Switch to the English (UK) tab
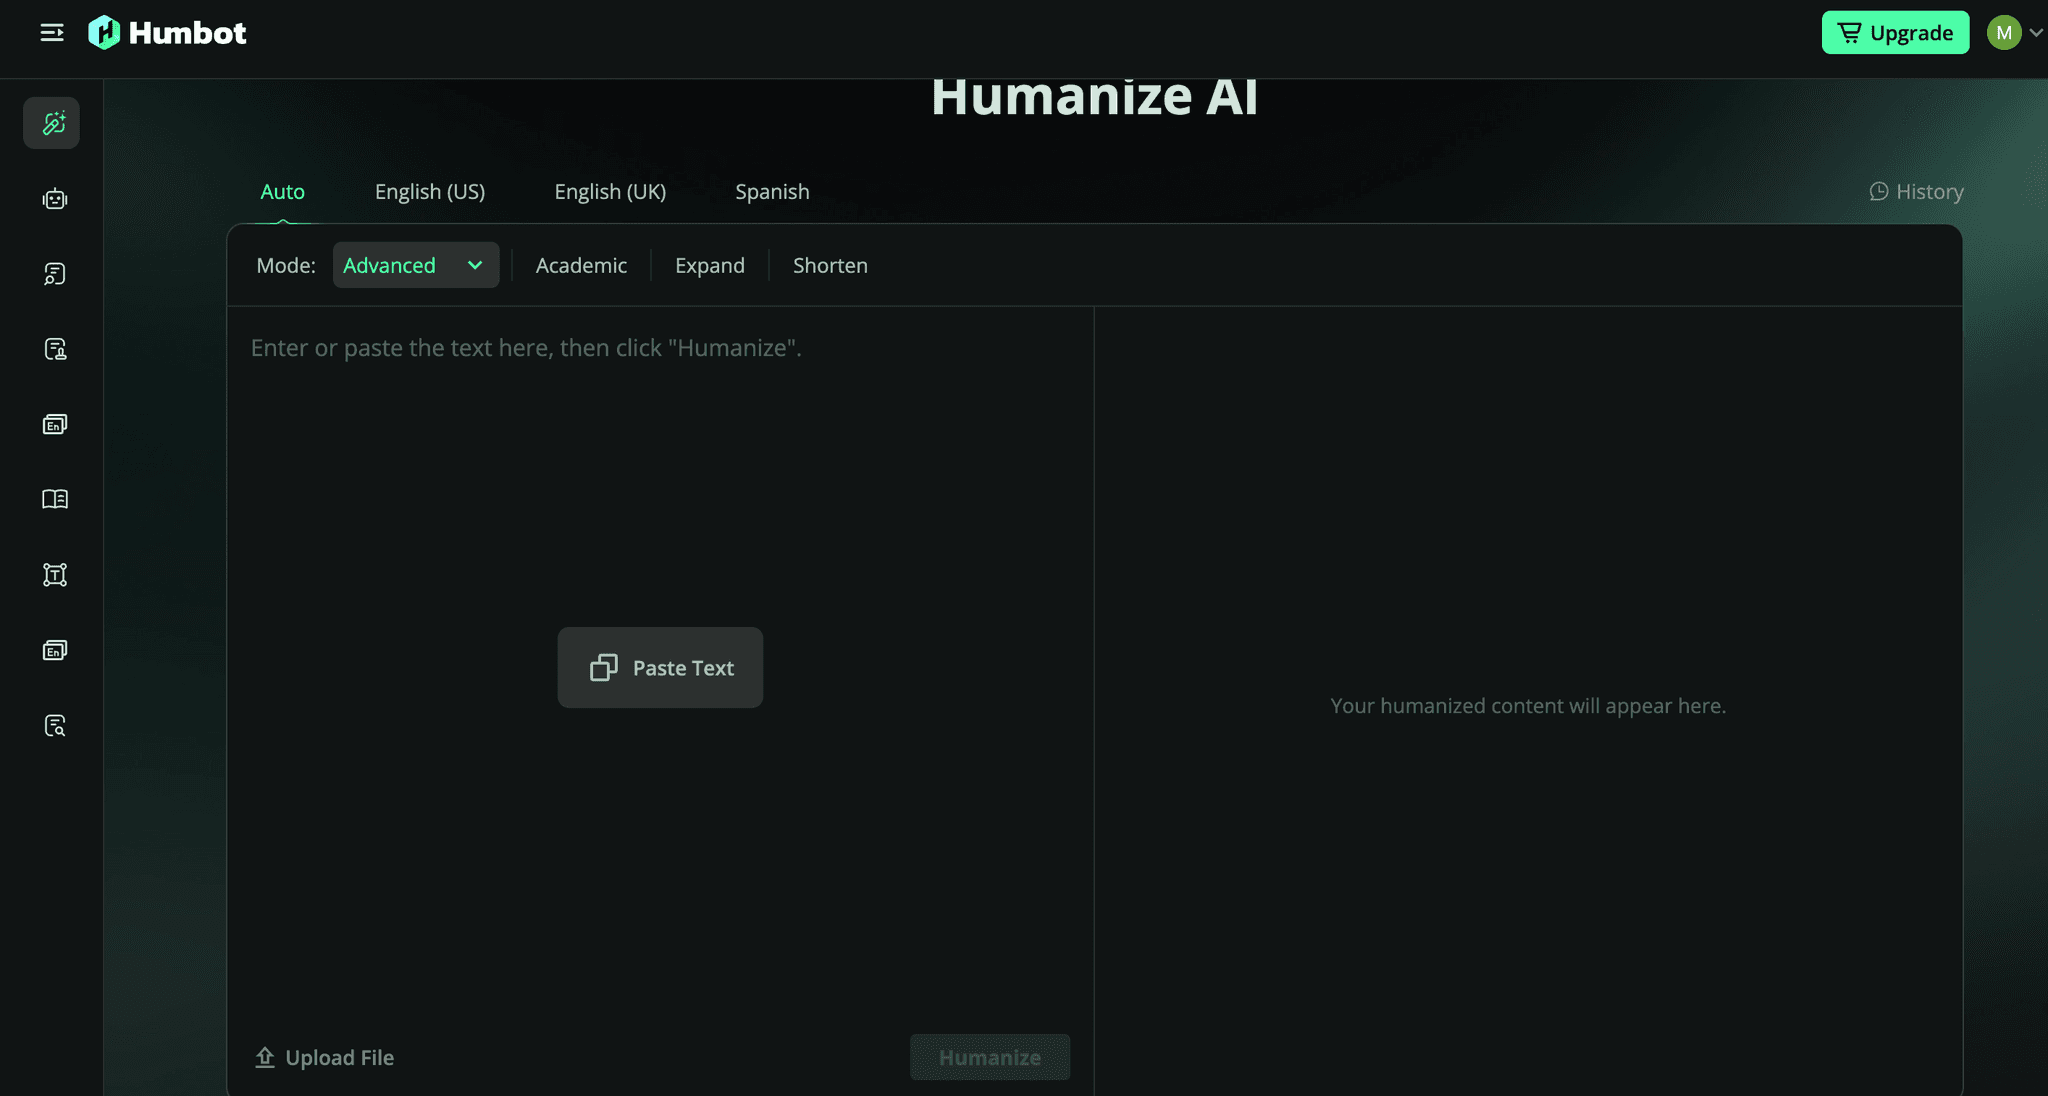Image resolution: width=2048 pixels, height=1096 pixels. [x=610, y=191]
